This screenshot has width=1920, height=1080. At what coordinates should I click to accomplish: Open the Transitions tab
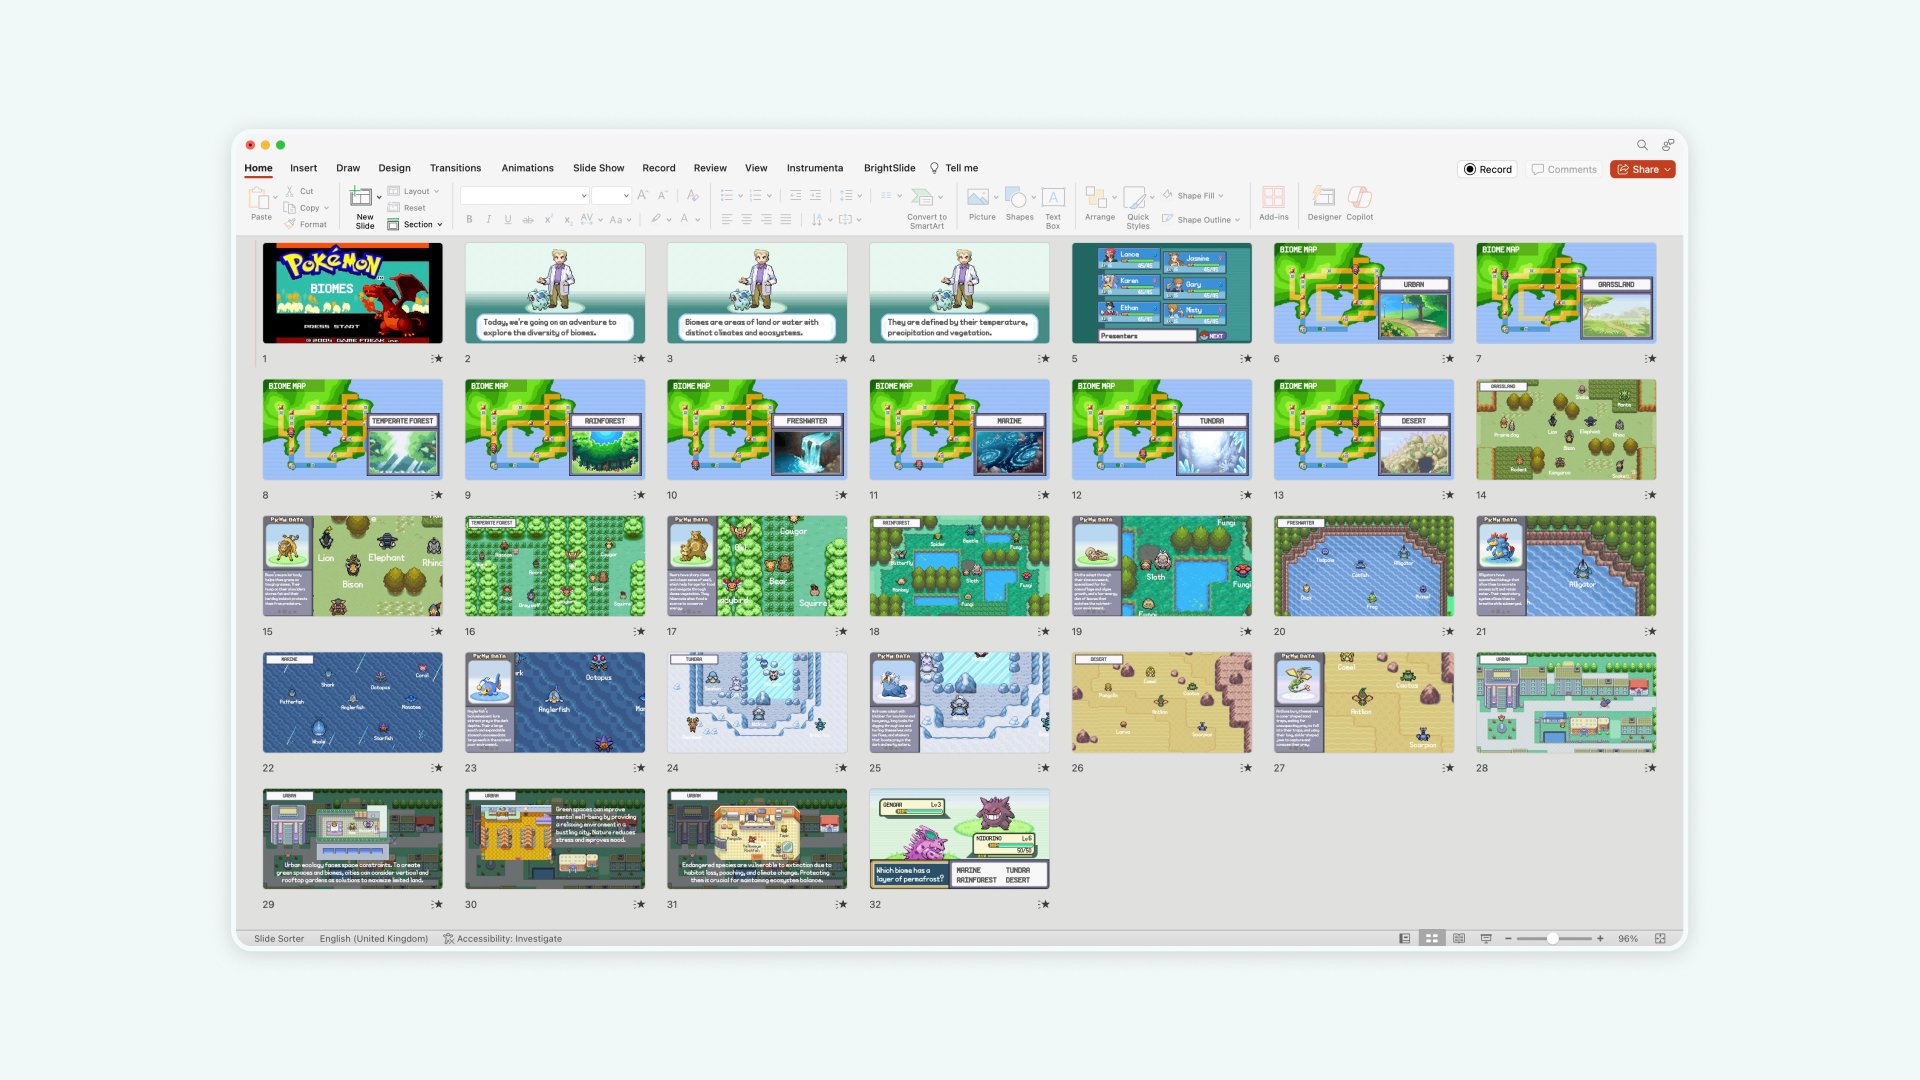click(455, 168)
